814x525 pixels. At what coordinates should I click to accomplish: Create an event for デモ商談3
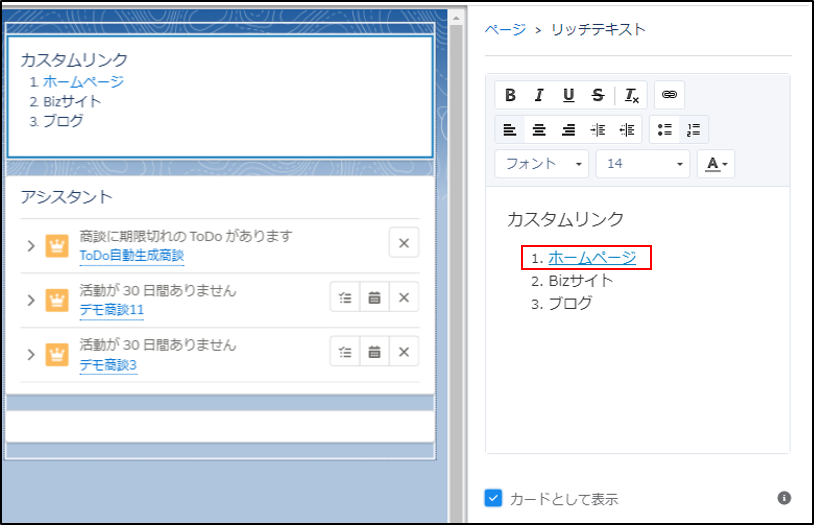click(374, 352)
